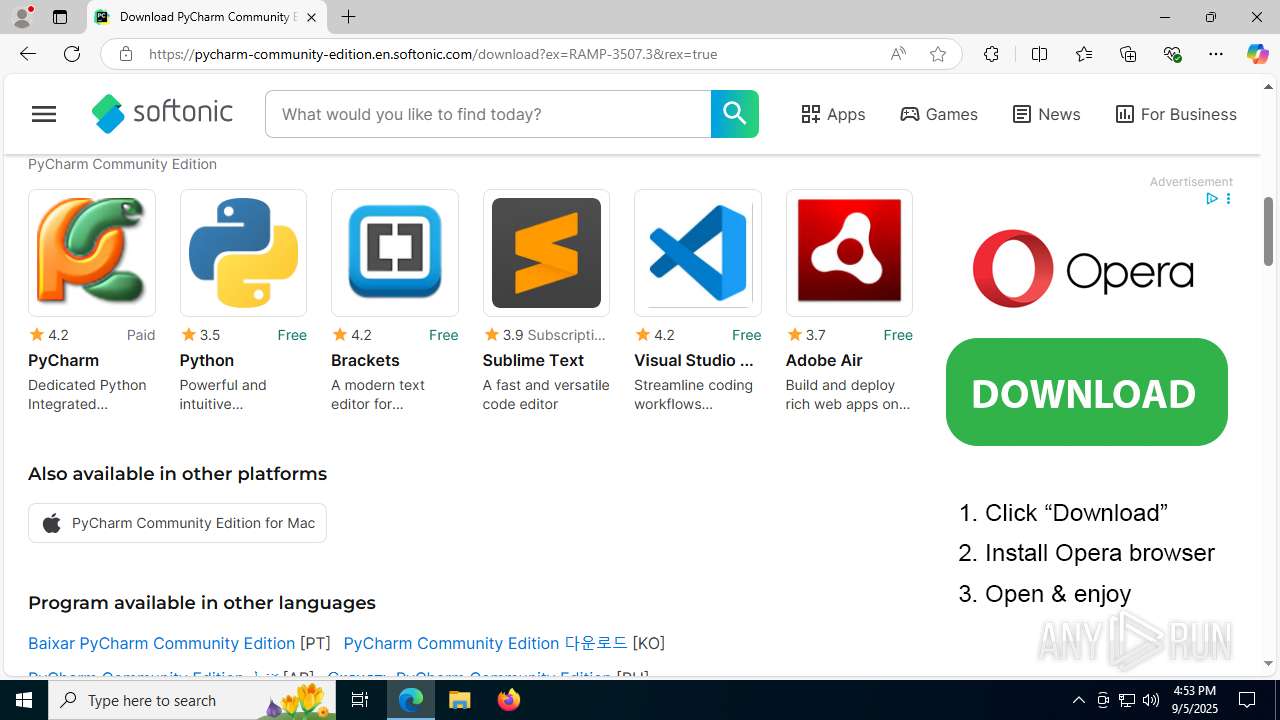
Task: Open the browser profile icon
Action: (x=22, y=17)
